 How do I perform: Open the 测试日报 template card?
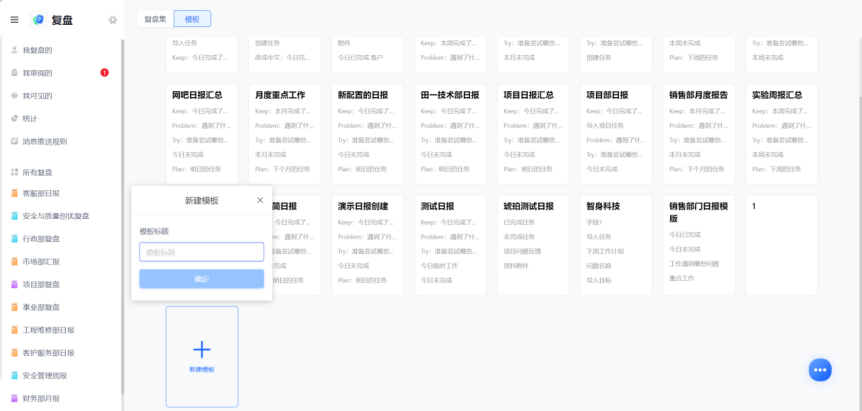[x=450, y=246]
